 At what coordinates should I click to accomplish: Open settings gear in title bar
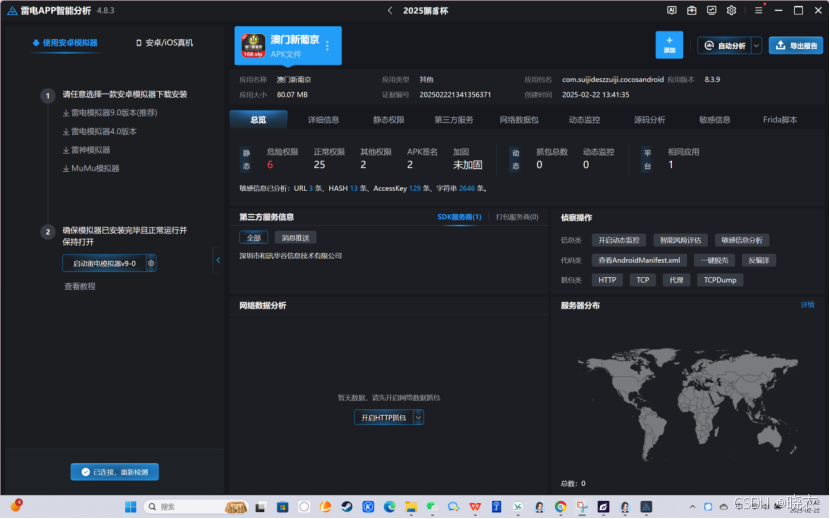(731, 10)
